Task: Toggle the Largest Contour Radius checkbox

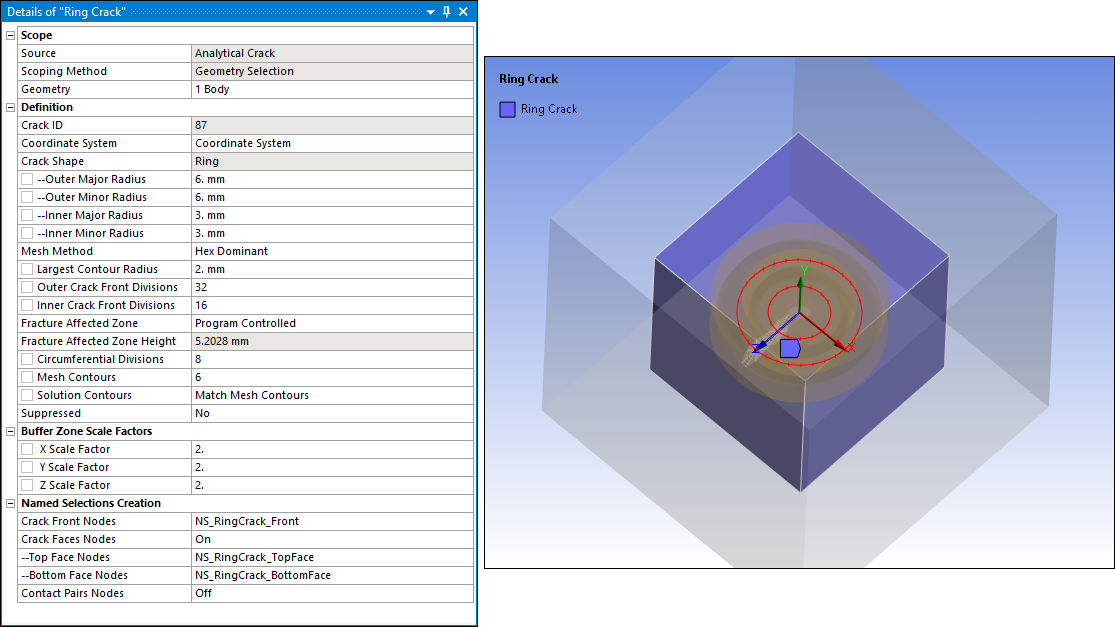Action: click(x=27, y=269)
